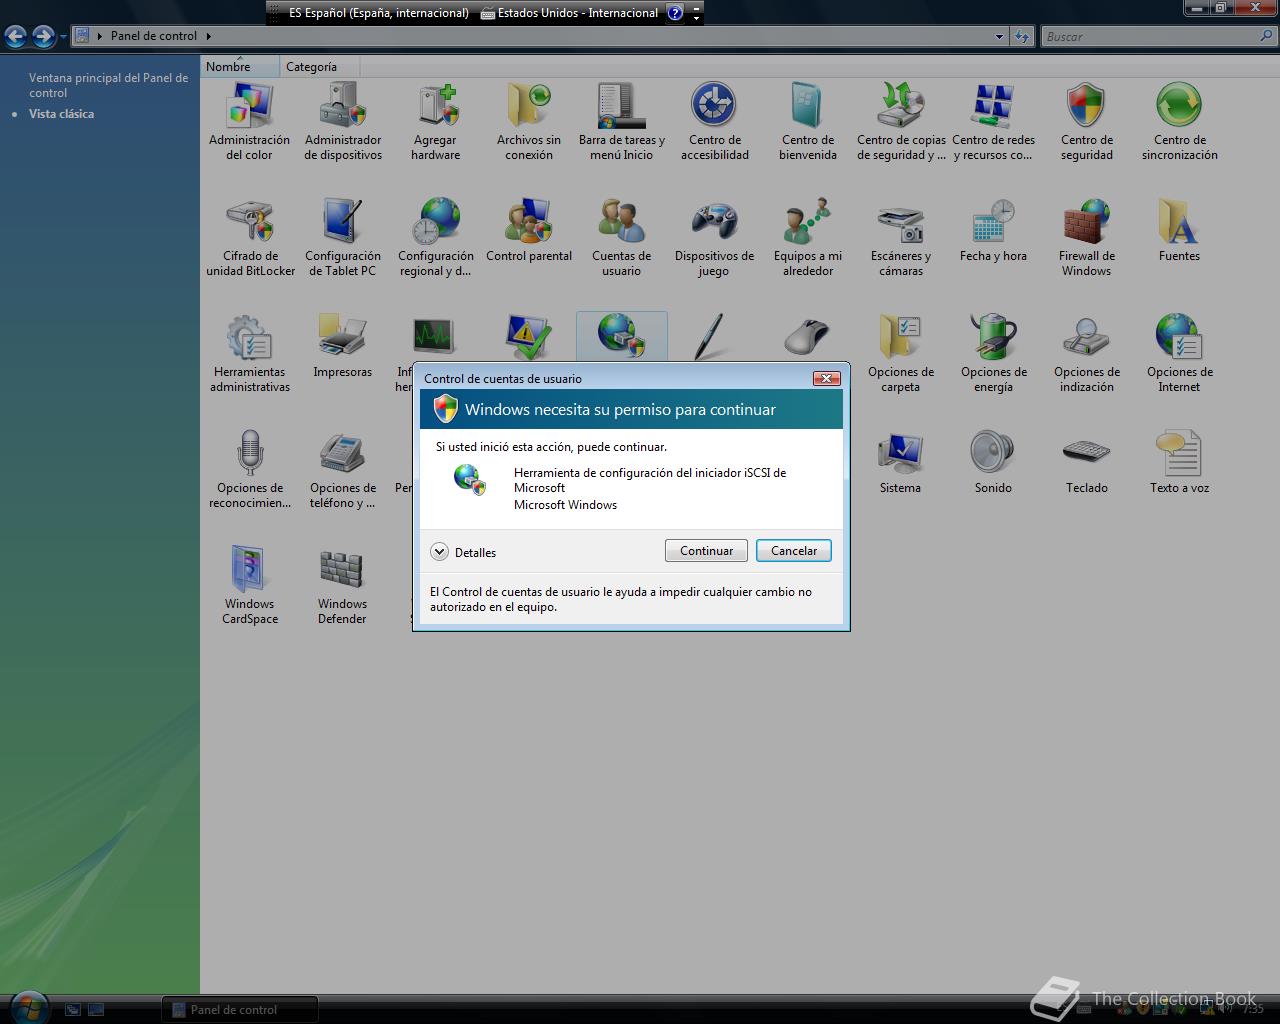Open Texto a voz icon
The height and width of the screenshot is (1024, 1280).
[1180, 462]
